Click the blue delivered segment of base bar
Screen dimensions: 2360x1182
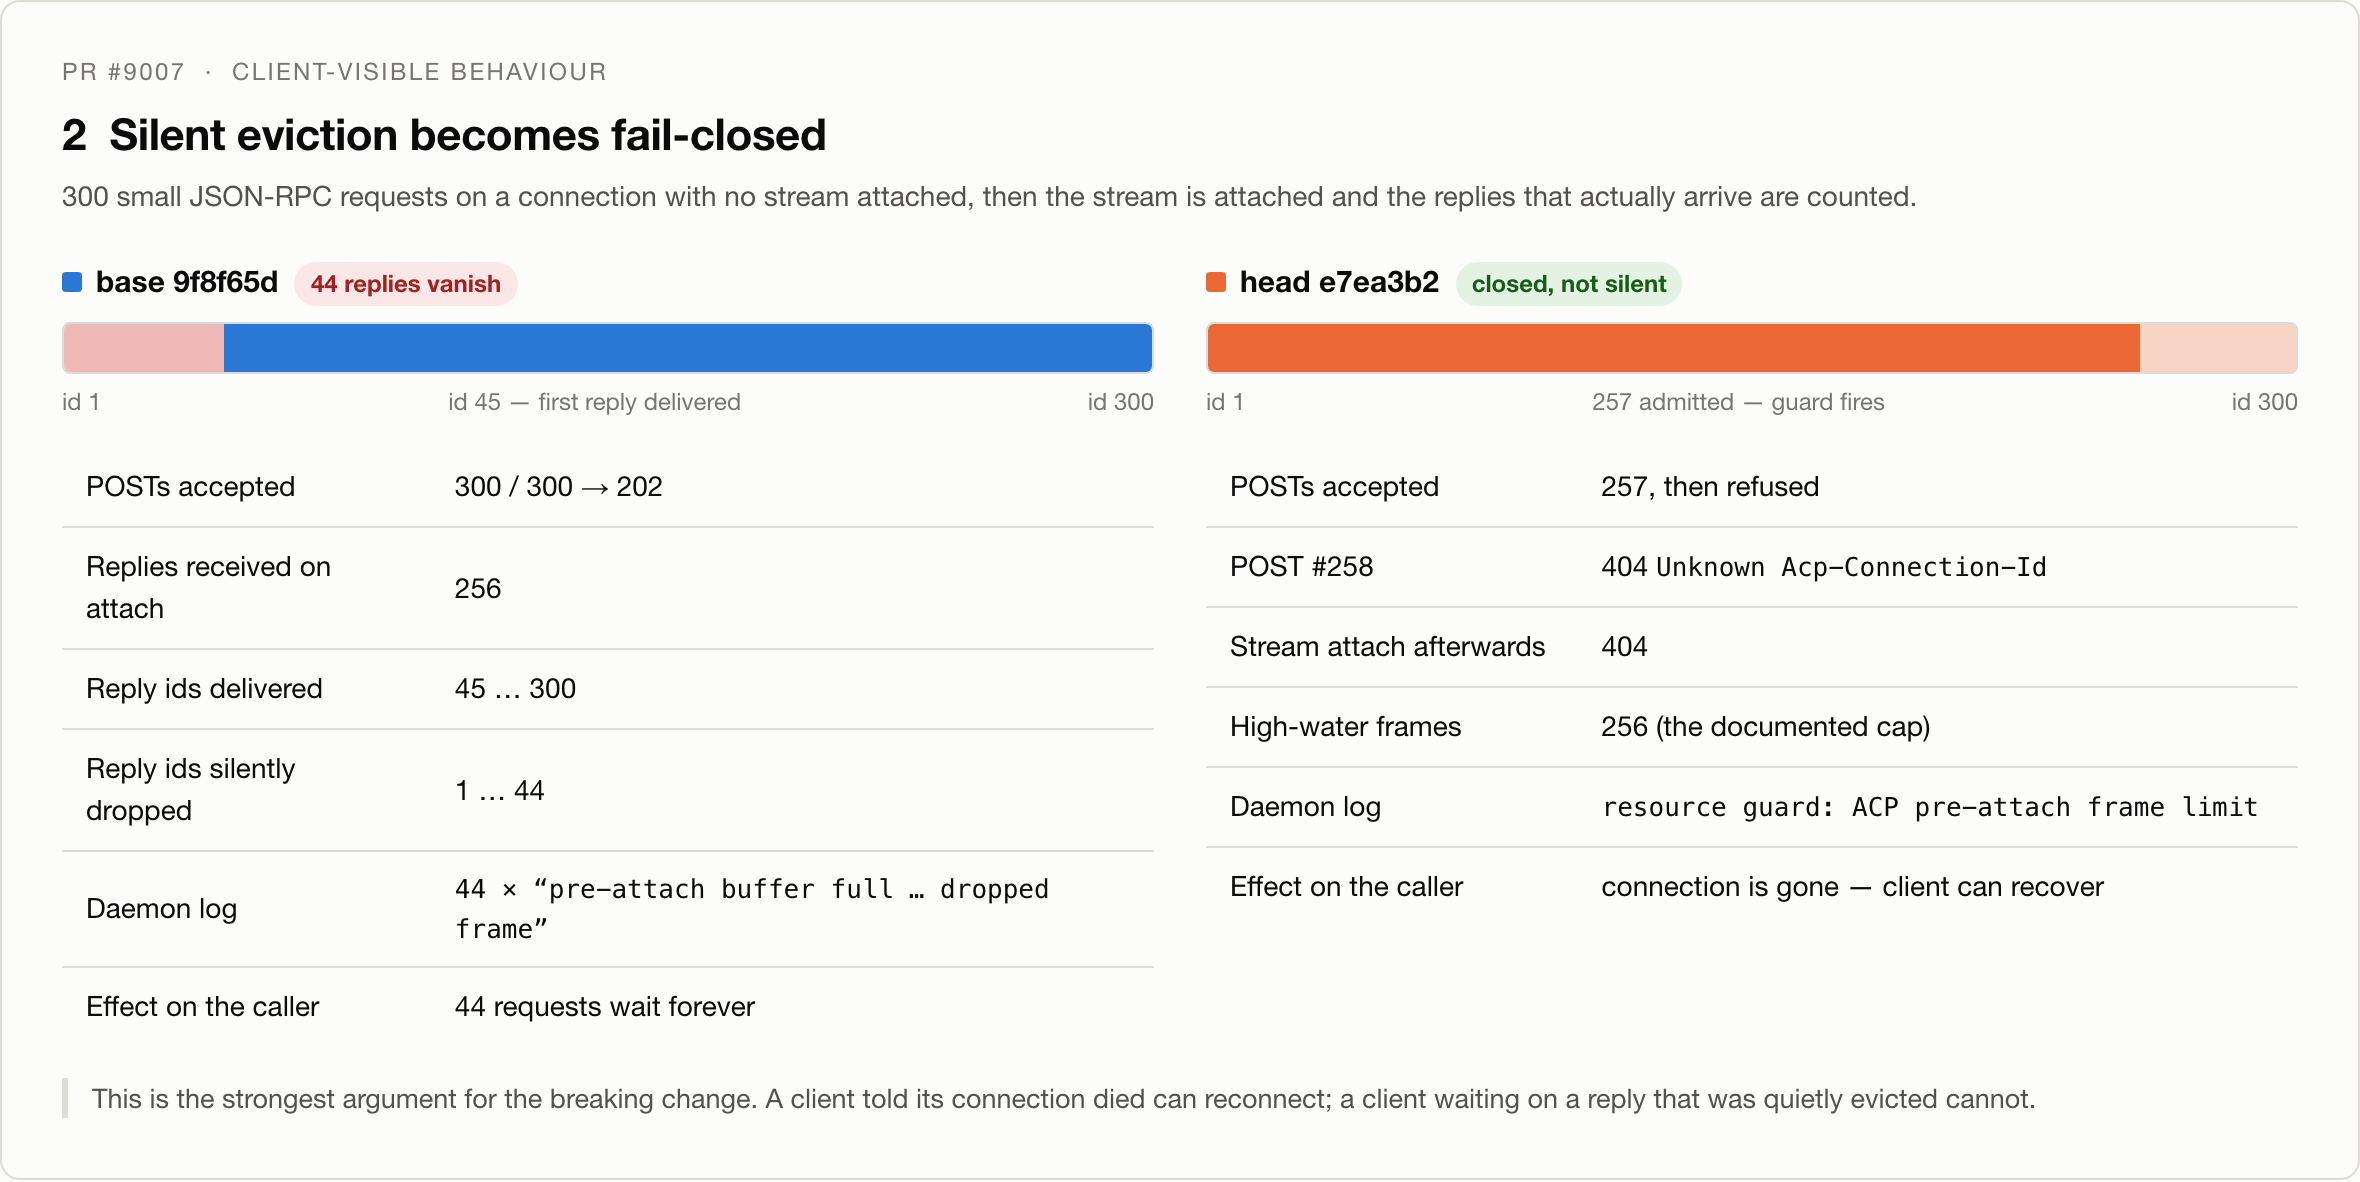[688, 348]
